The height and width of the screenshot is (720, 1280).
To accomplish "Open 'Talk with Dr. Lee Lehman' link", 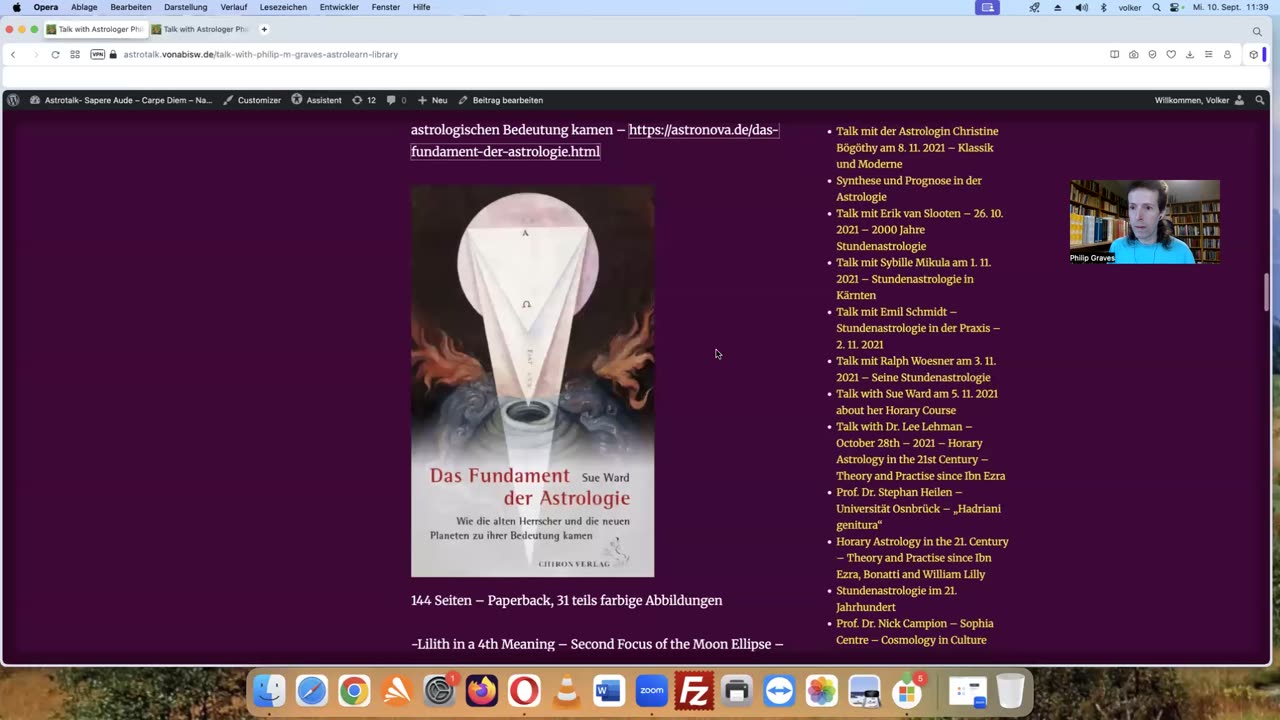I will (x=920, y=451).
